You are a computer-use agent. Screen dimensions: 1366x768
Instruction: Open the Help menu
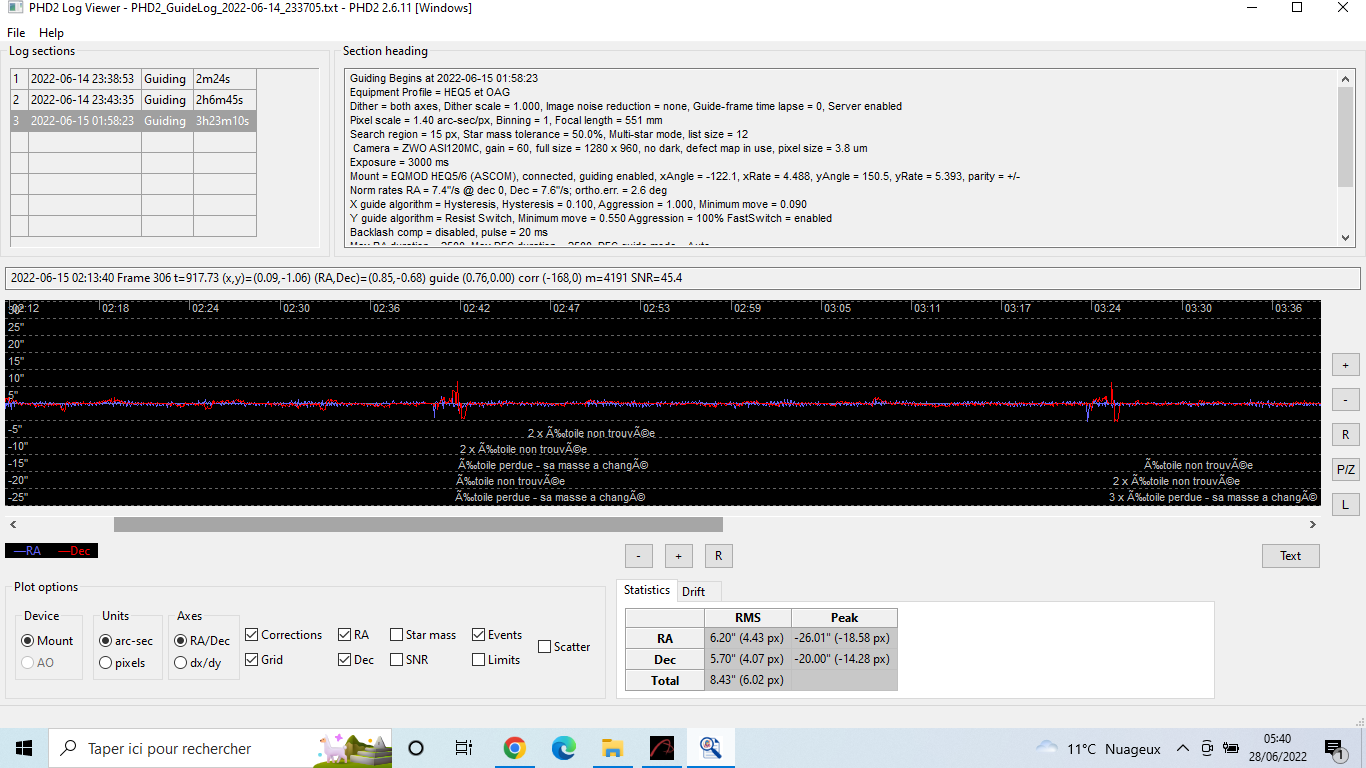tap(51, 33)
